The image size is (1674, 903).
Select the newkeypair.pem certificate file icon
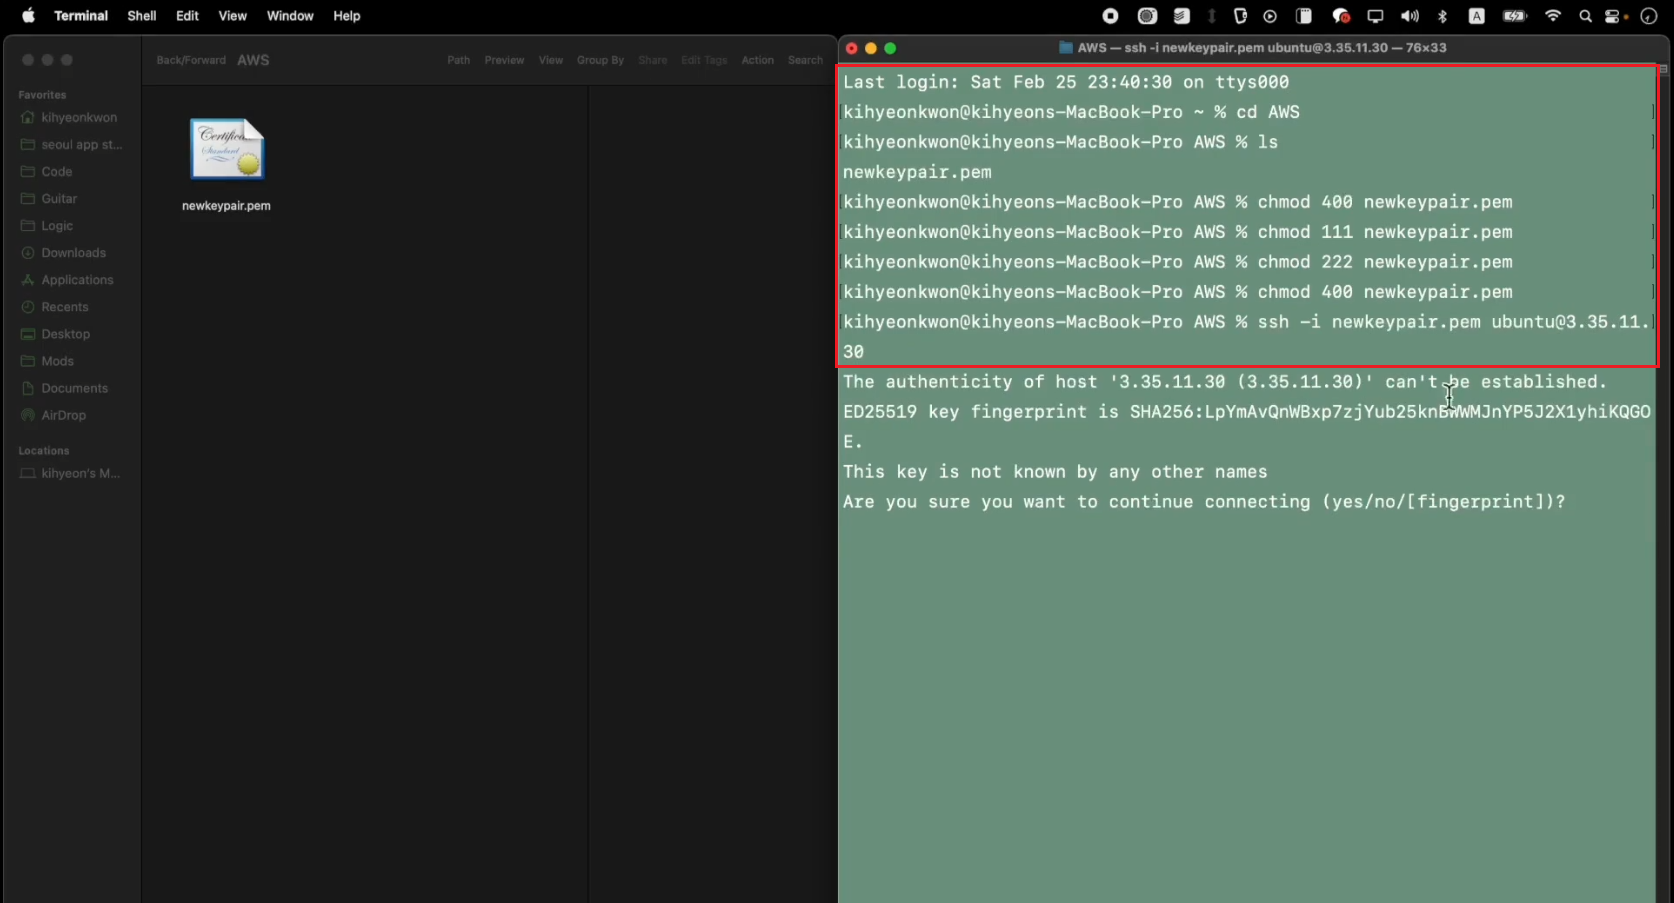pyautogui.click(x=227, y=150)
